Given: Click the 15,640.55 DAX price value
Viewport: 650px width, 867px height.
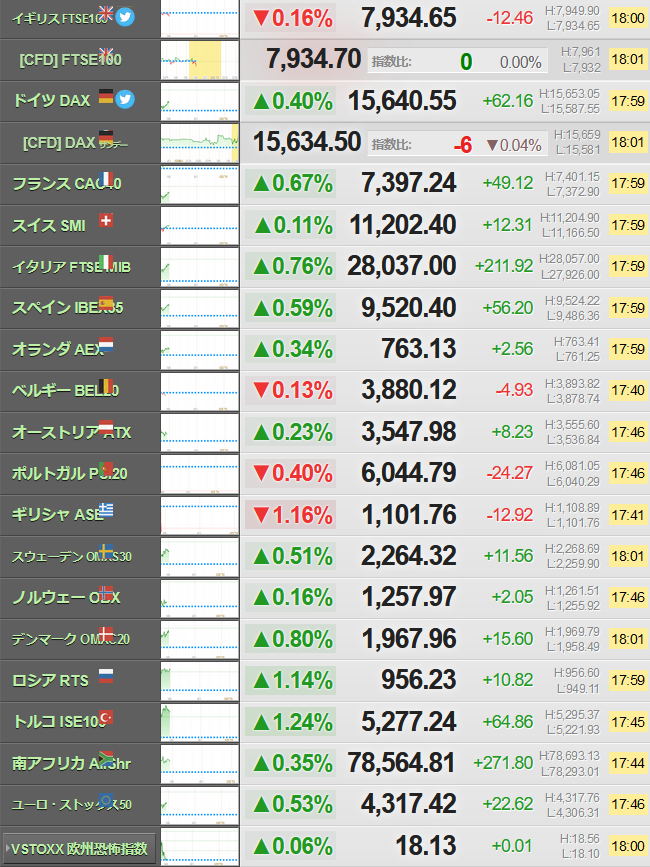Looking at the screenshot, I should tap(402, 101).
